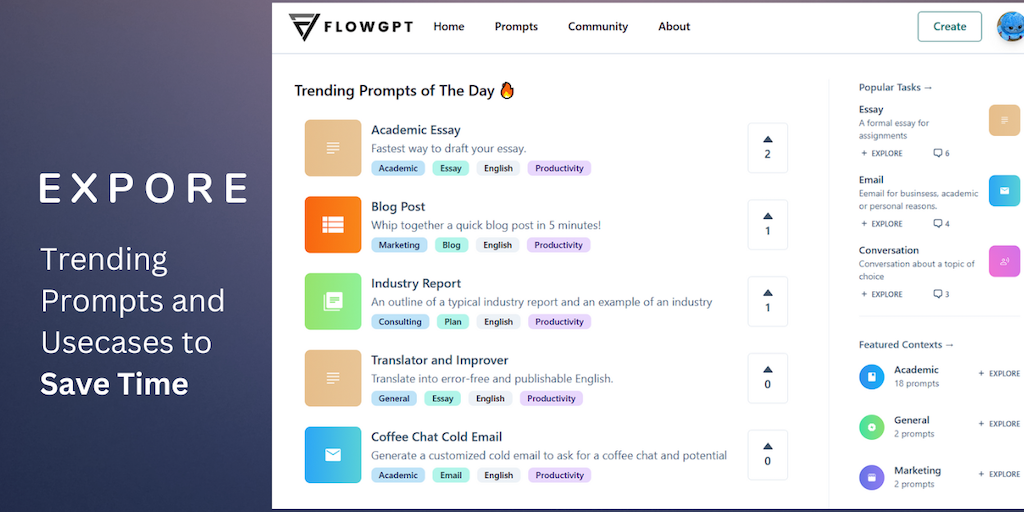Select the Marketing tag on Blog Post
Viewport: 1024px width, 512px height.
click(x=399, y=245)
